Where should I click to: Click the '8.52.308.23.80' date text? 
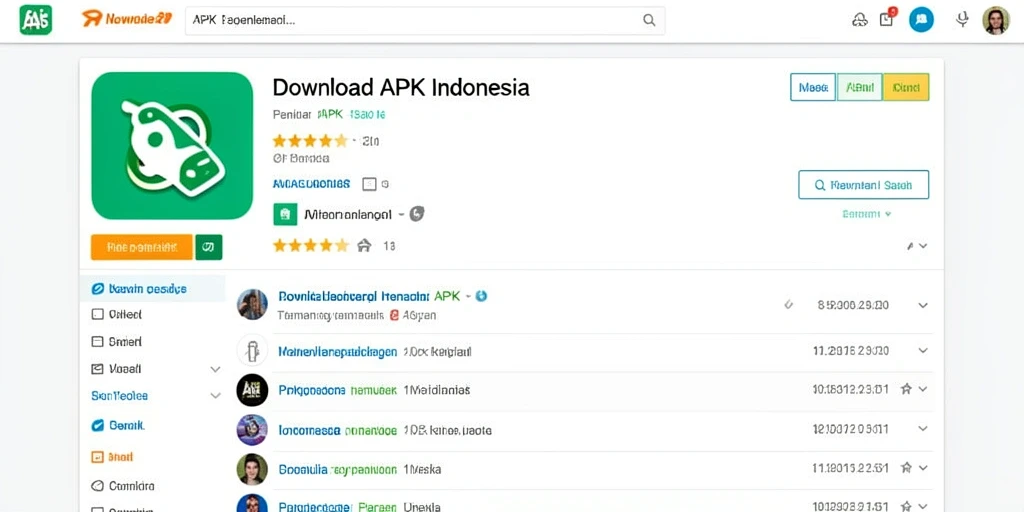coord(853,305)
